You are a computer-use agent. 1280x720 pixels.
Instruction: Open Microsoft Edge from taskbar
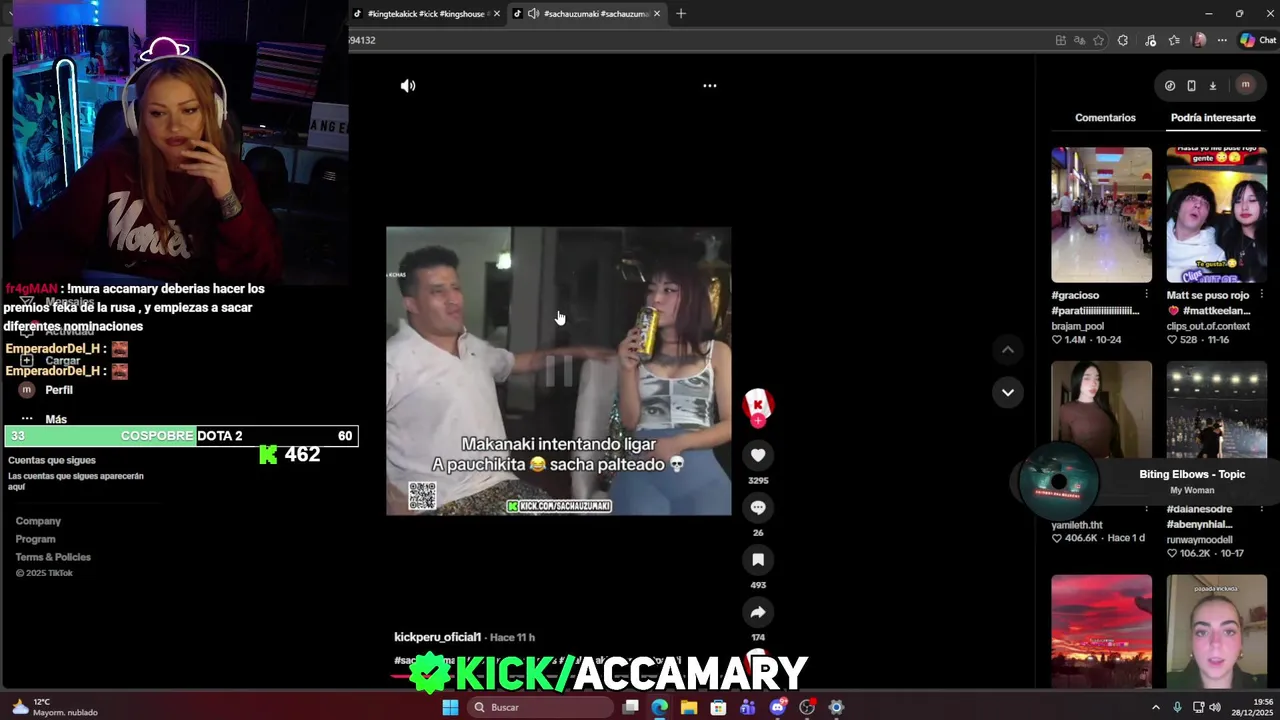(660, 707)
